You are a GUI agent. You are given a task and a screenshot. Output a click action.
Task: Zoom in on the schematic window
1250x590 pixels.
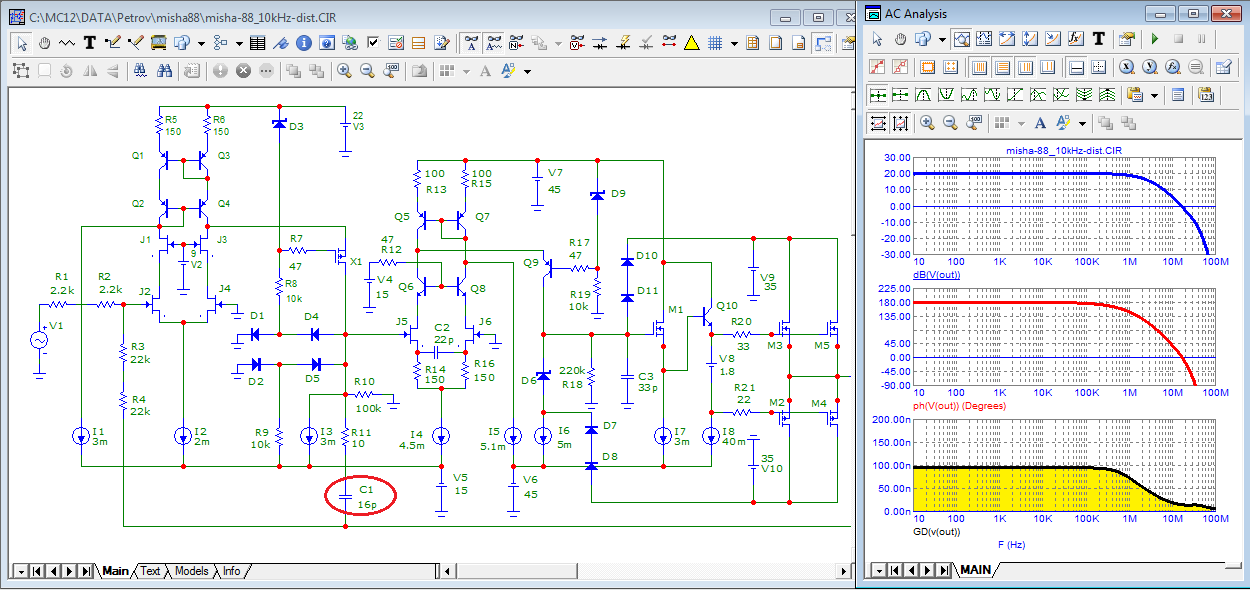pyautogui.click(x=344, y=71)
